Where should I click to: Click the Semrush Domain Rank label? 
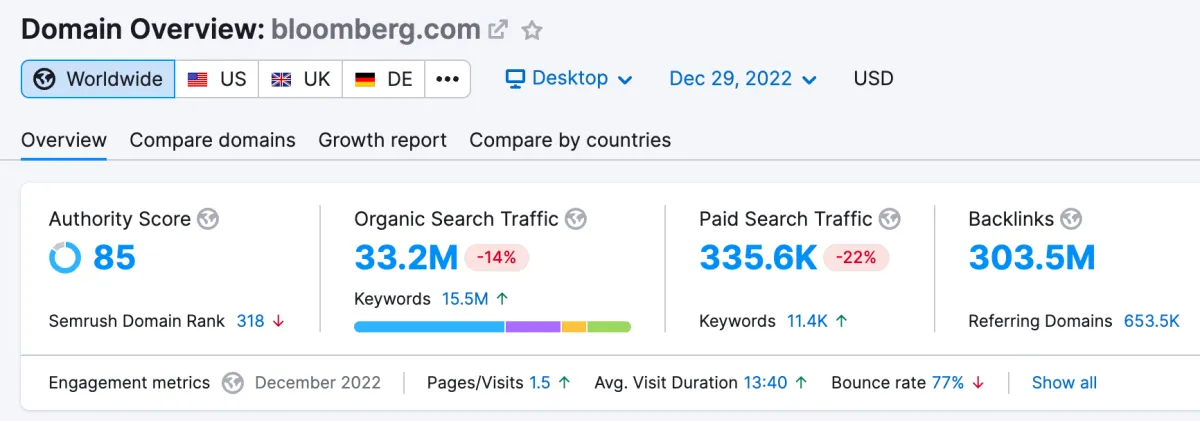click(x=138, y=321)
